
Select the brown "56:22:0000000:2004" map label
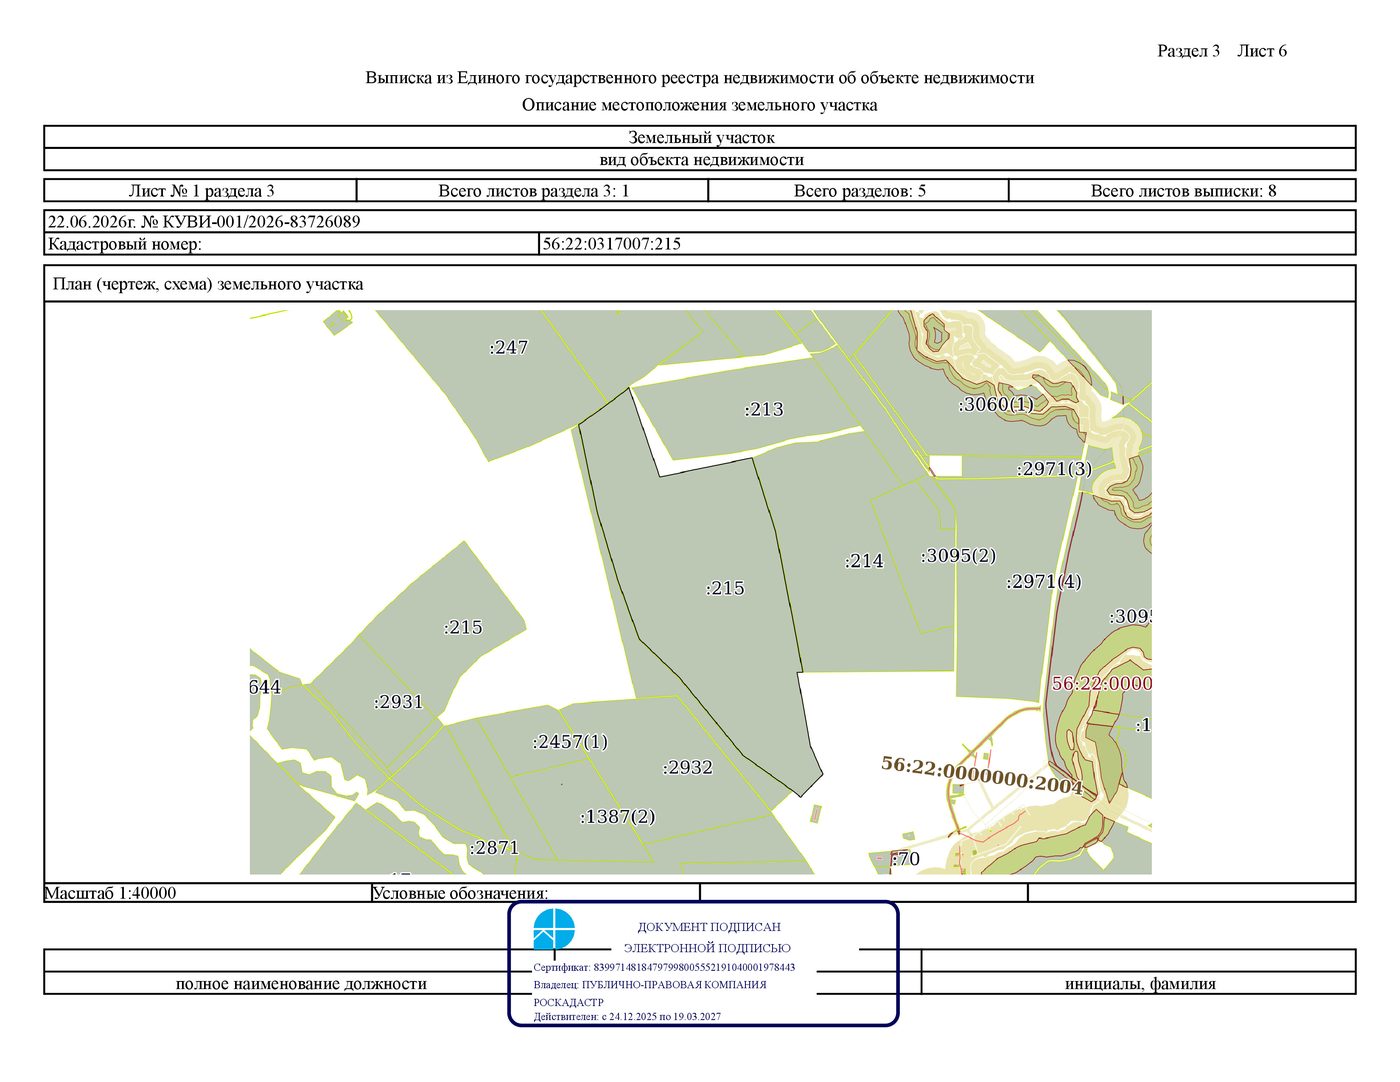coord(982,775)
